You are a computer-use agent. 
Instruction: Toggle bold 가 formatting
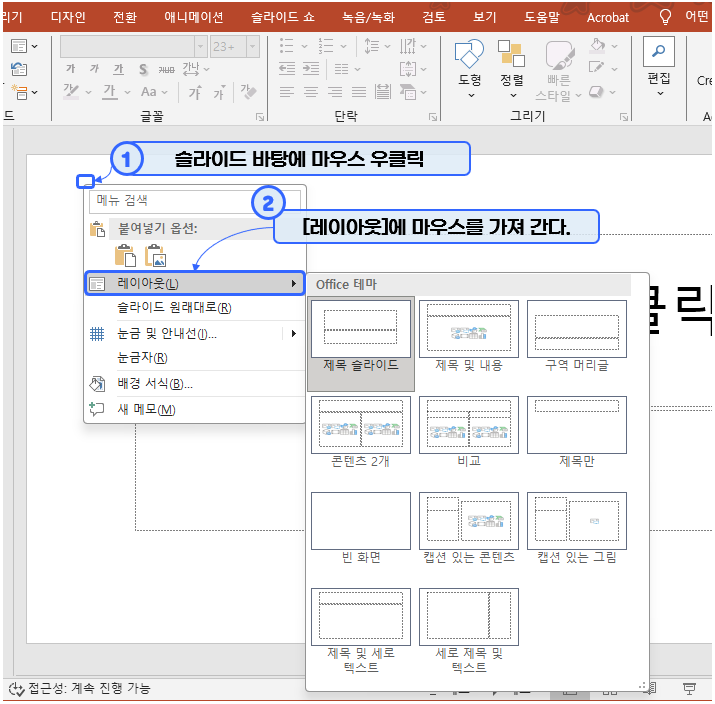tap(70, 69)
